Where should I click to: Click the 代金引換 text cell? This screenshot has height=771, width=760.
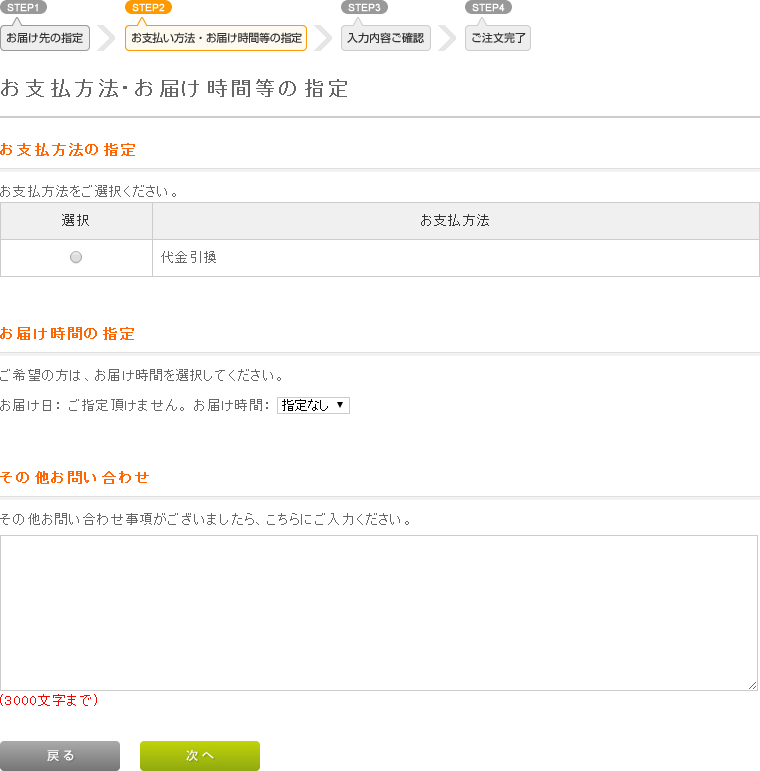pos(456,258)
